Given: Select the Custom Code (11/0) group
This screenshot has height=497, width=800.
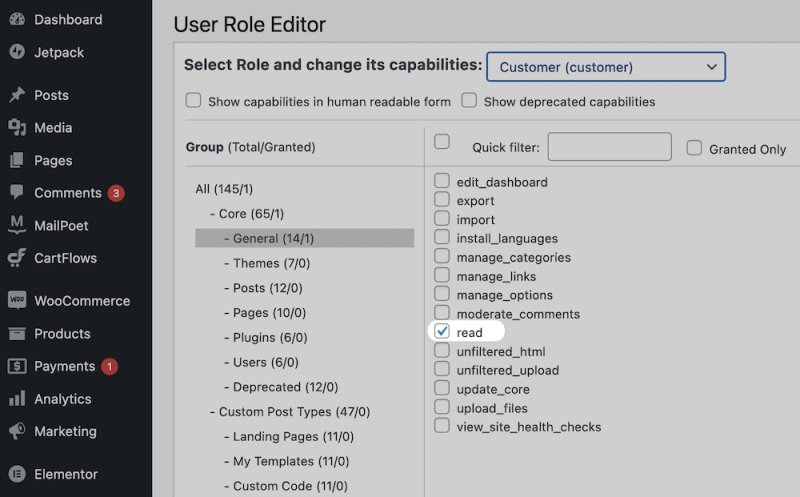Looking at the screenshot, I should (x=286, y=486).
